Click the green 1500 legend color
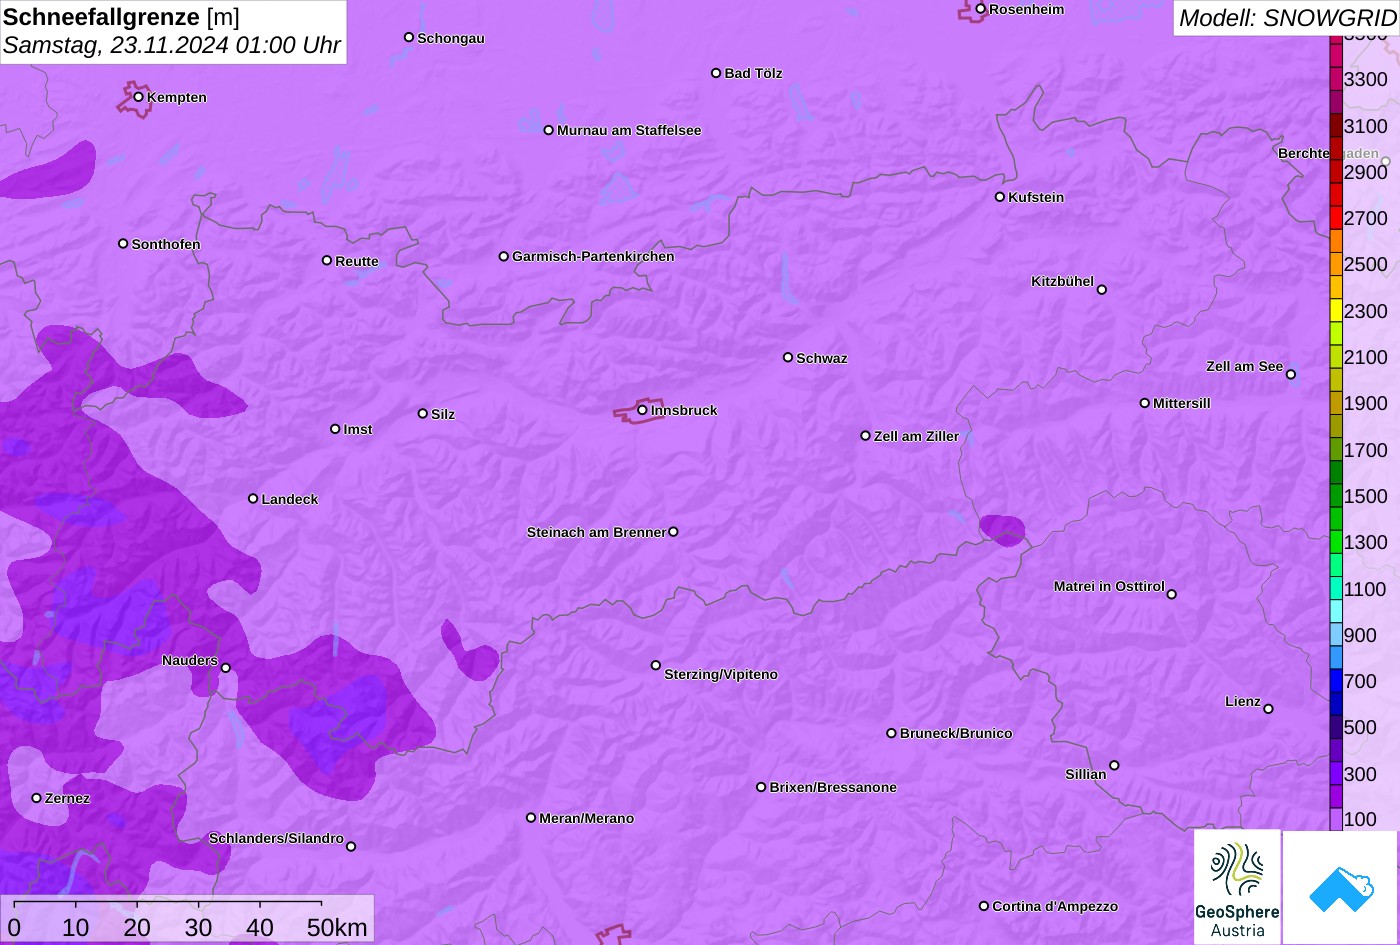This screenshot has height=945, width=1400. pos(1336,496)
